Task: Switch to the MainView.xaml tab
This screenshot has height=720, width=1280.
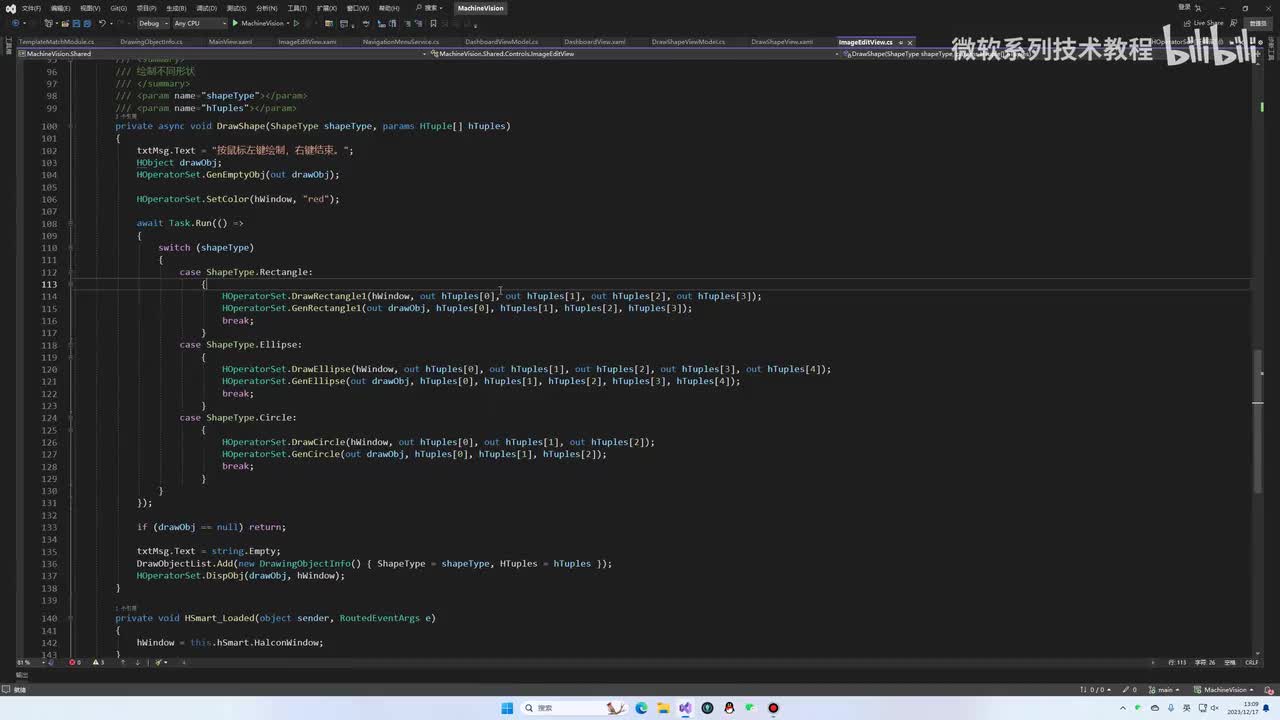Action: pyautogui.click(x=230, y=42)
